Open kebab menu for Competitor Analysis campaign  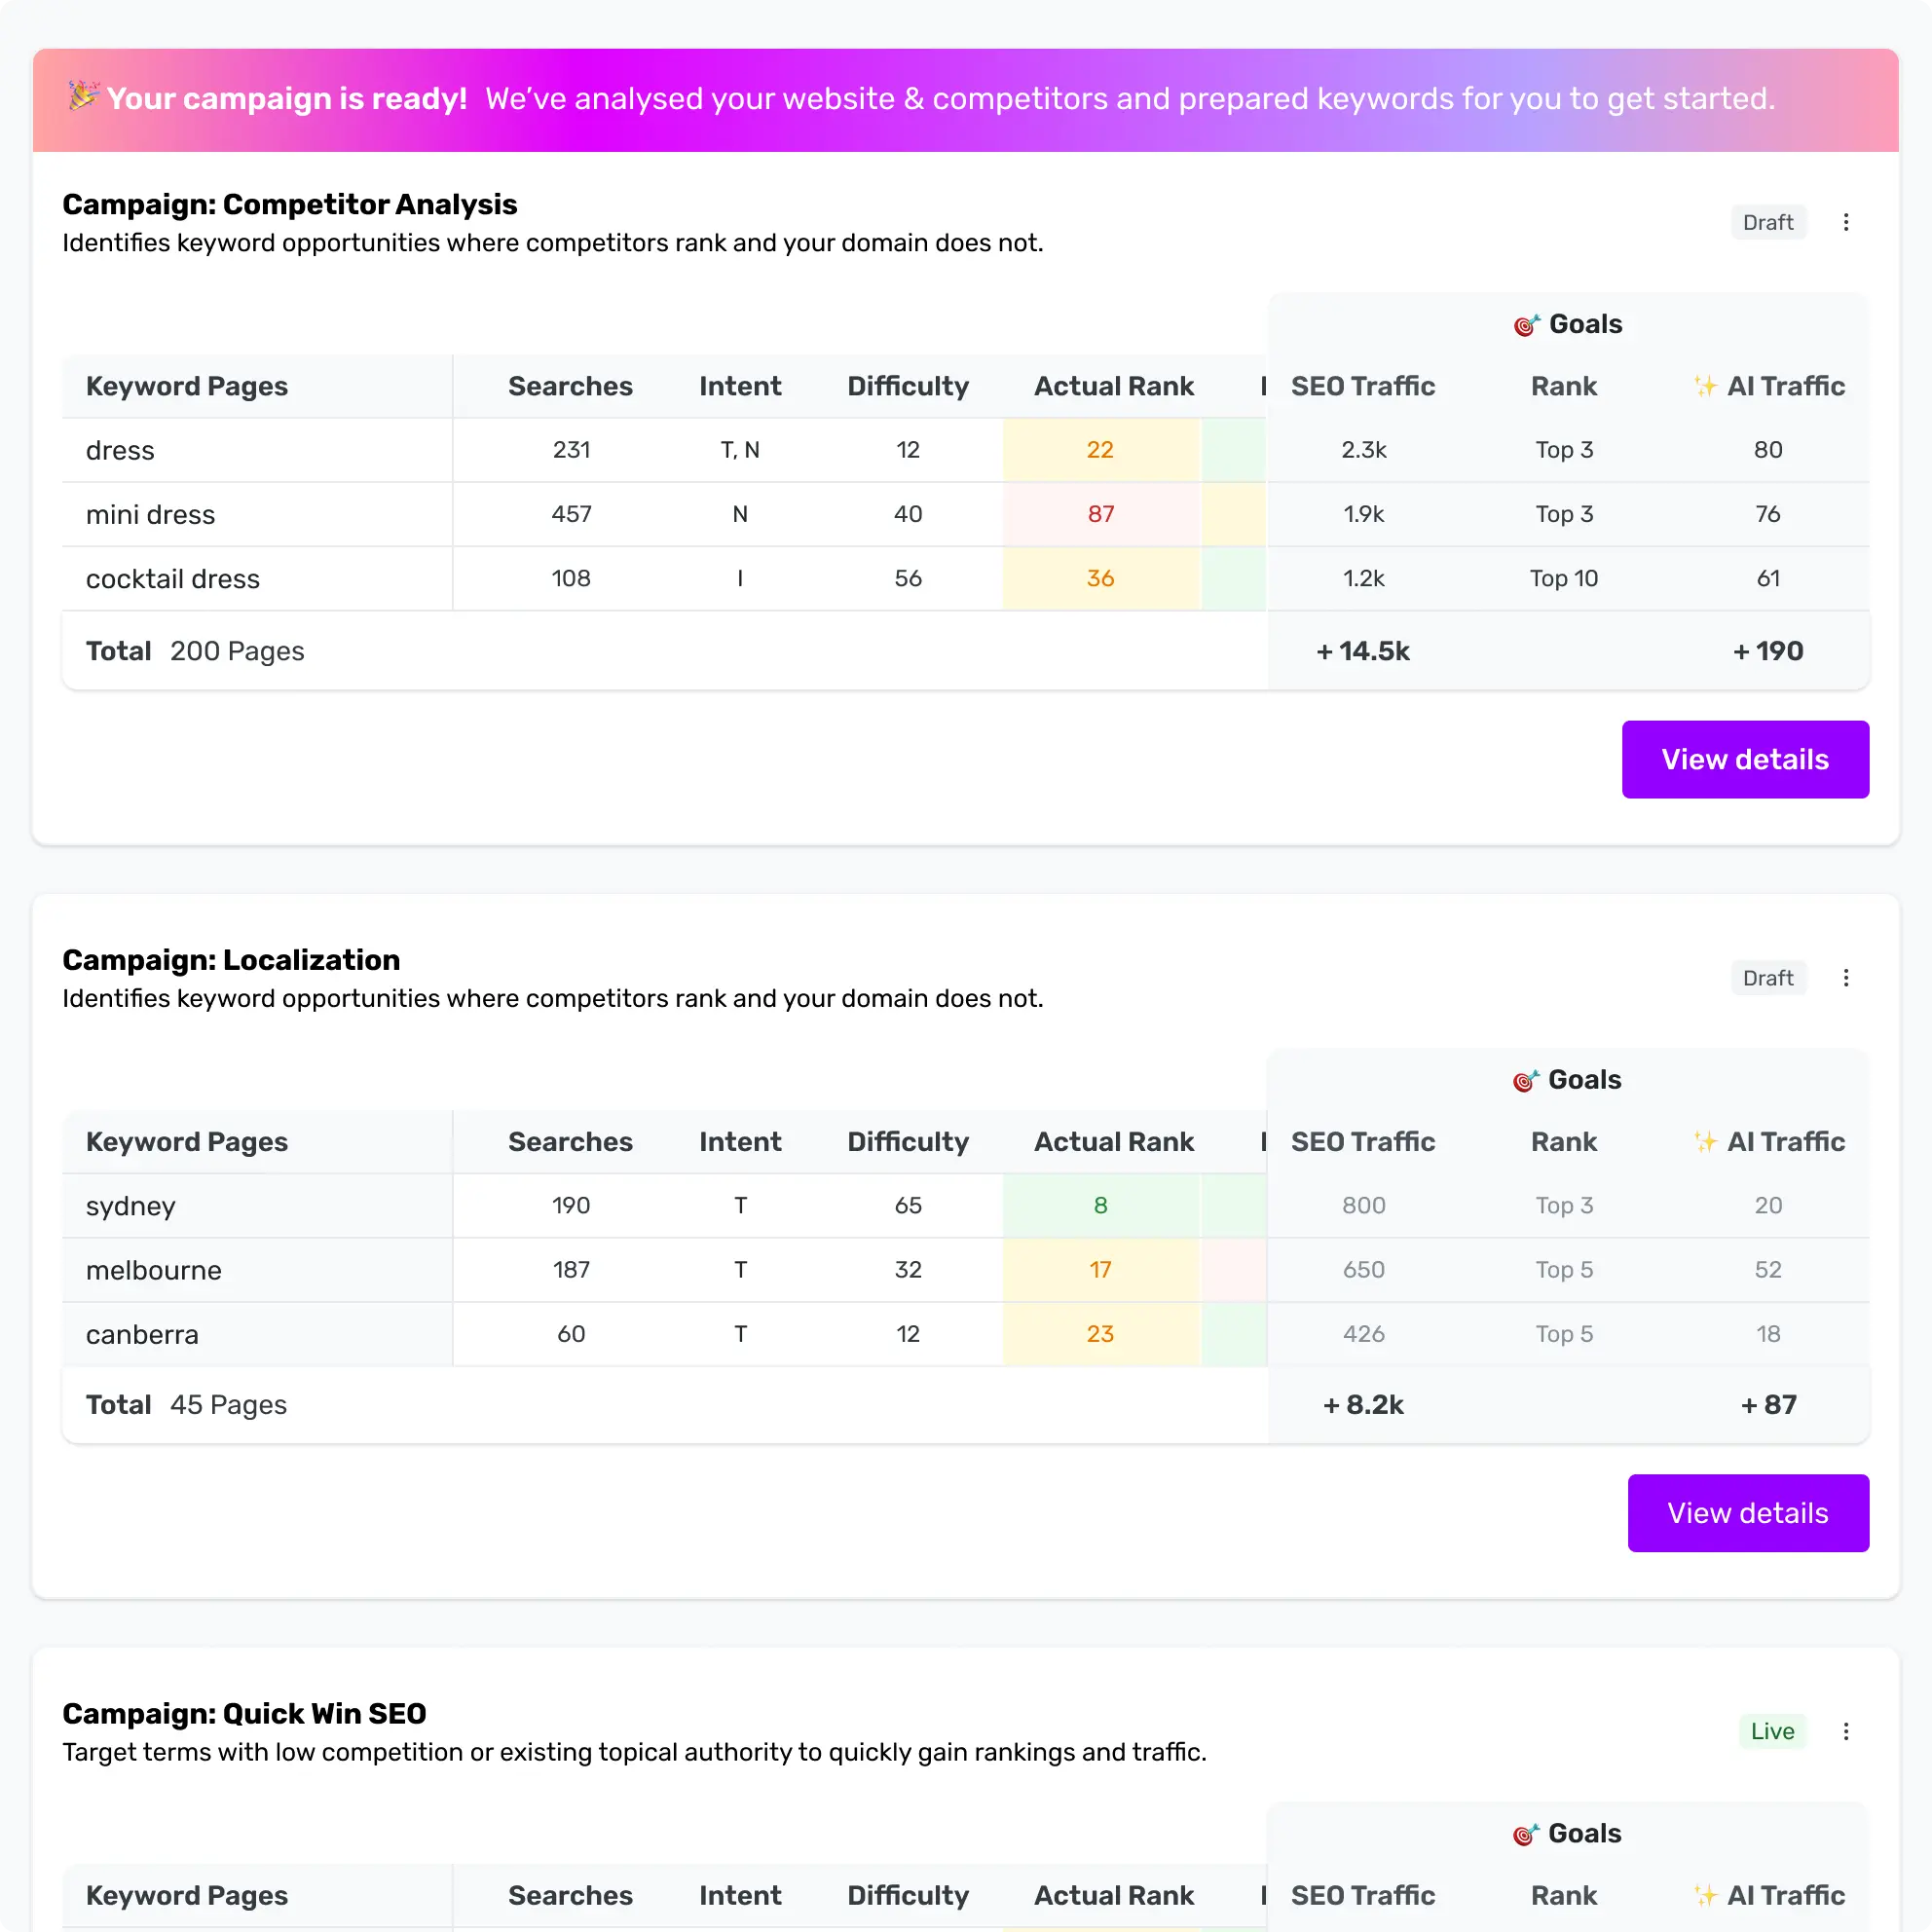1845,222
